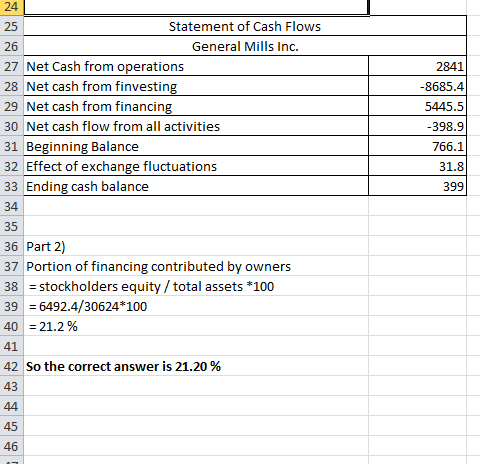The image size is (480, 464).
Task: Select row header 46
Action: click(x=11, y=446)
